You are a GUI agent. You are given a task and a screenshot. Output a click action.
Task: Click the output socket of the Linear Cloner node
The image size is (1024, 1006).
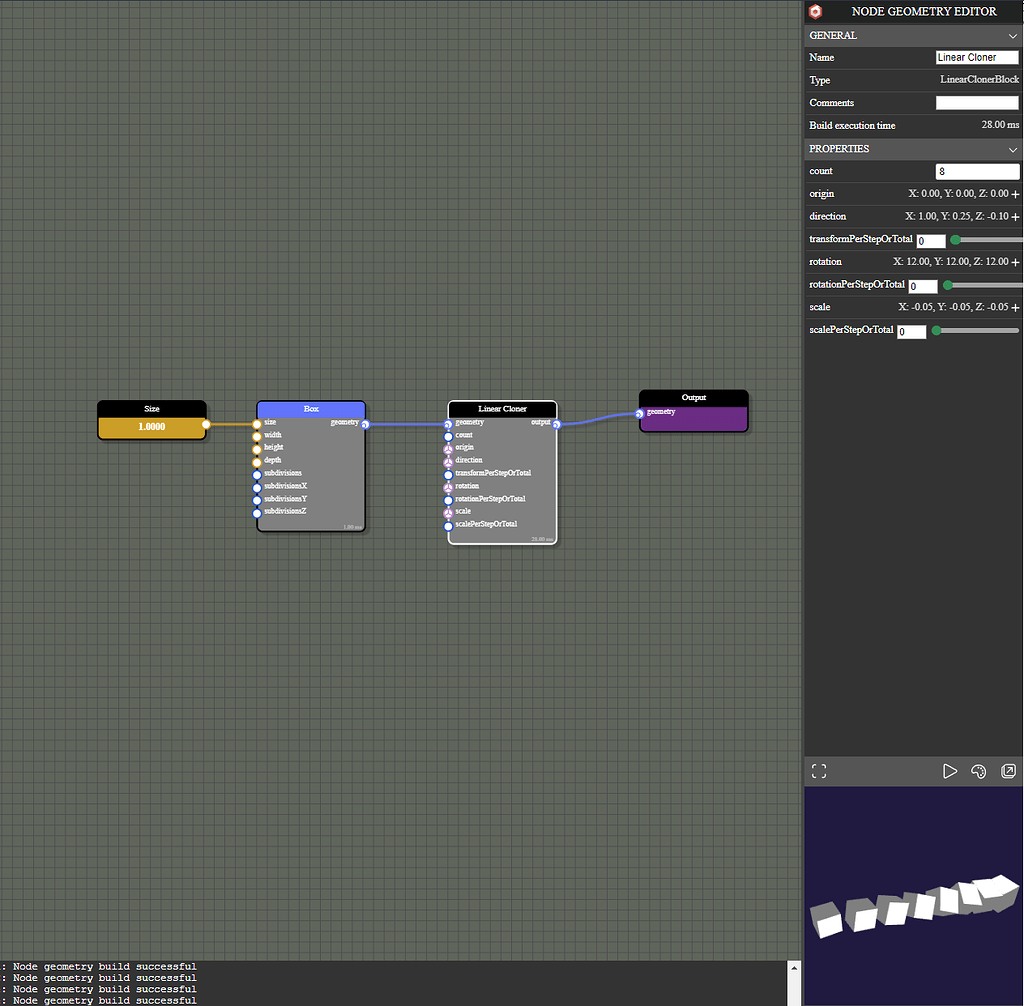[557, 423]
